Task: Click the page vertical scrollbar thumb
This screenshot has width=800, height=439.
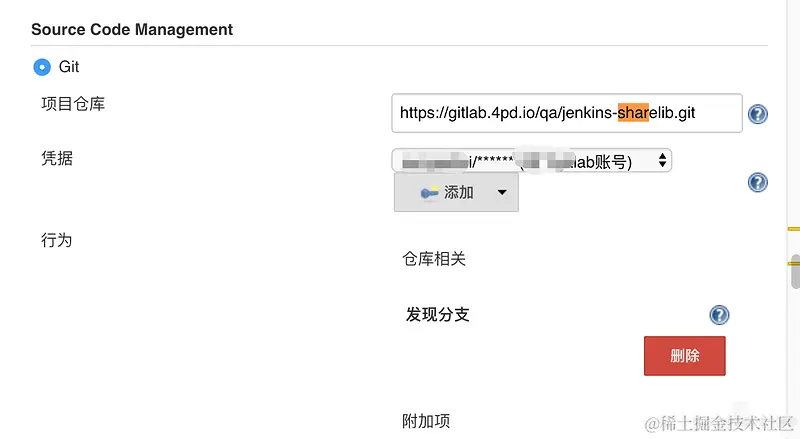Action: point(795,272)
